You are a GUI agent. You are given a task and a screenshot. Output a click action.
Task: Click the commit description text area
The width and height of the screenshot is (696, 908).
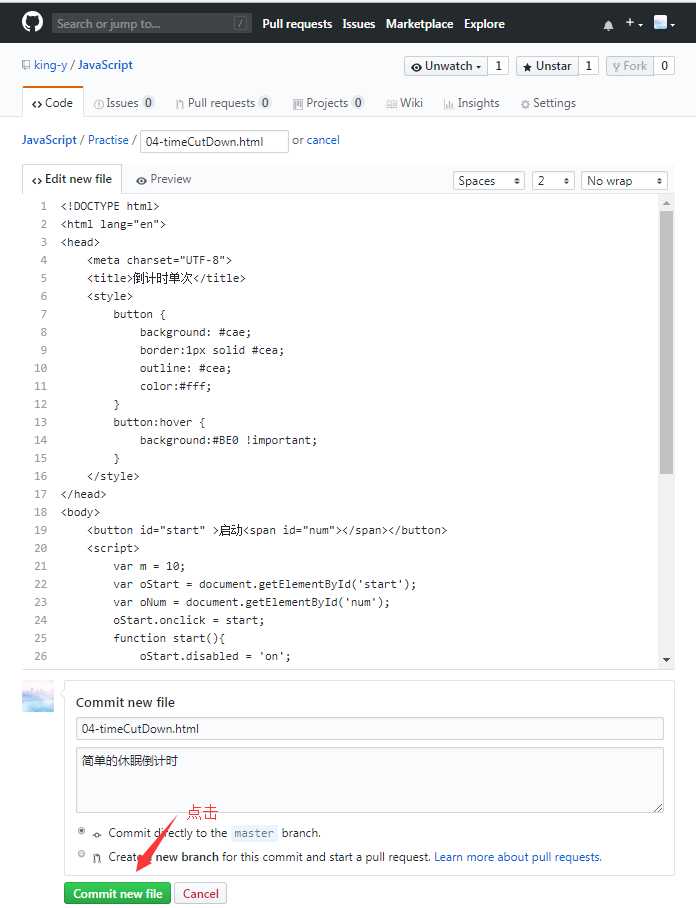coord(369,779)
